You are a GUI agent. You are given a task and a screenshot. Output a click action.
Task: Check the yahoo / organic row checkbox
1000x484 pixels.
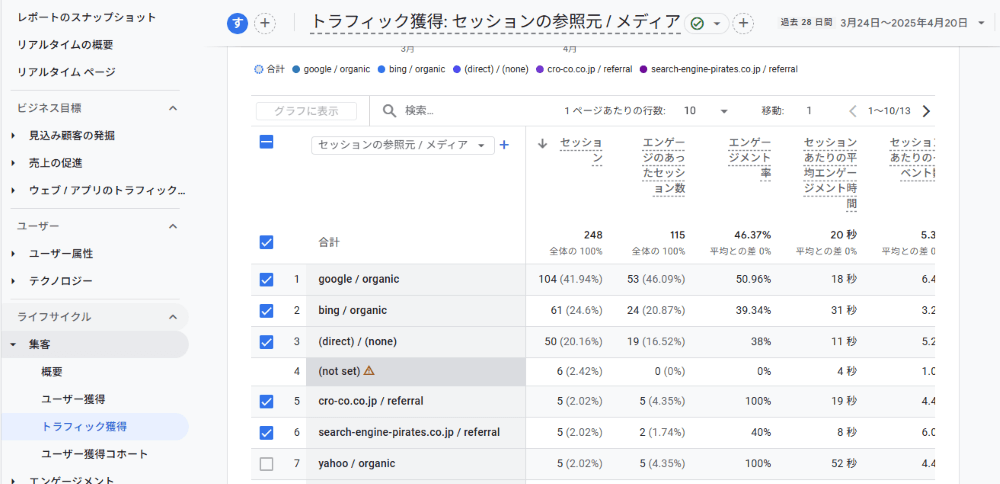click(267, 464)
